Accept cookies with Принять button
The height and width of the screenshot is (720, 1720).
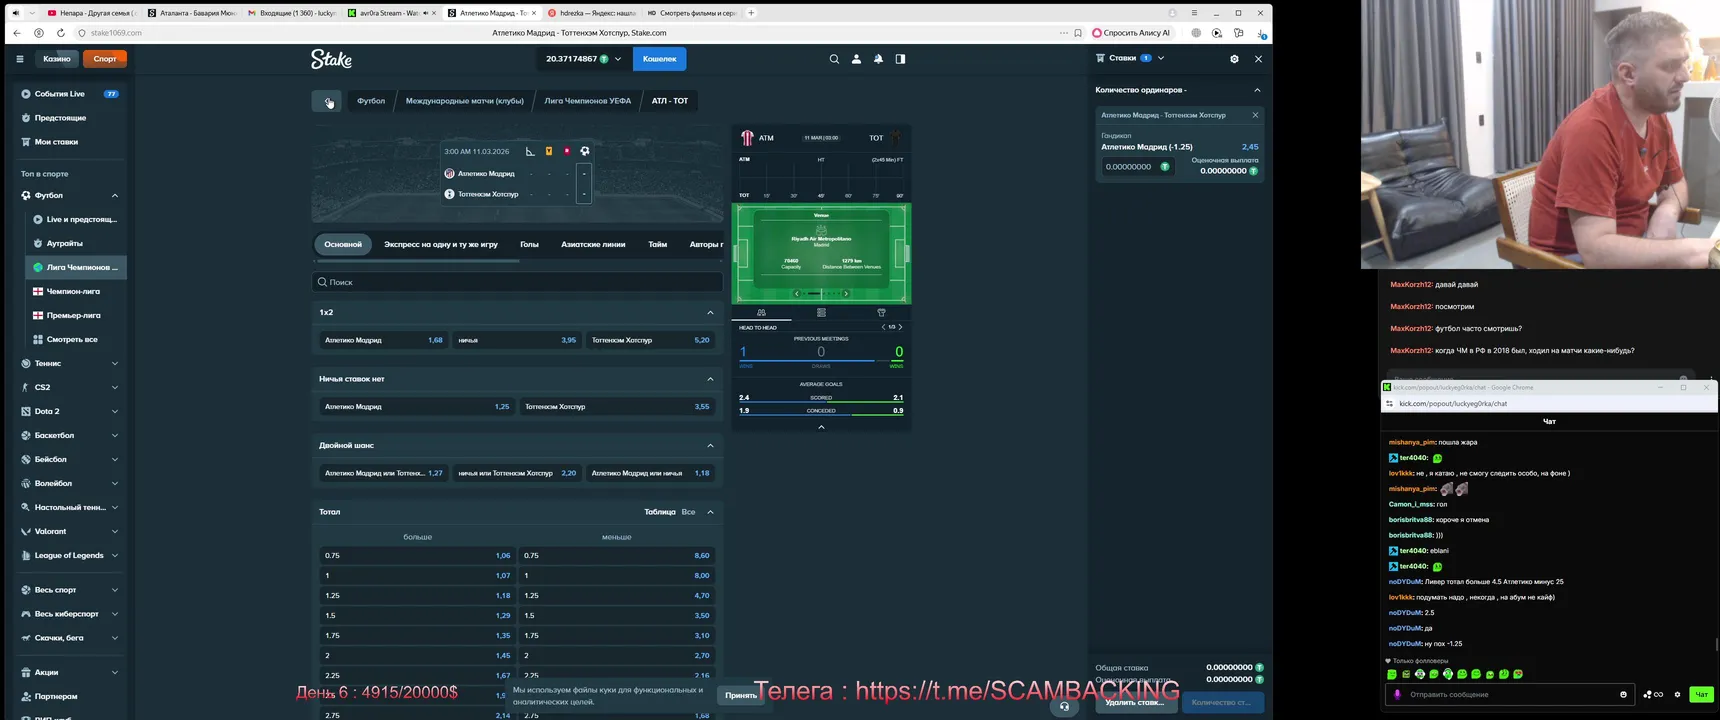tap(741, 695)
